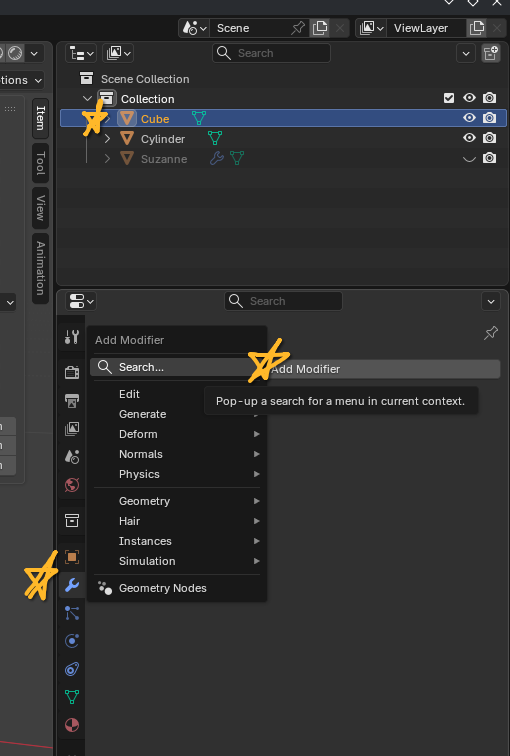The width and height of the screenshot is (510, 756).
Task: Open the Object properties tab
Action: (72, 557)
